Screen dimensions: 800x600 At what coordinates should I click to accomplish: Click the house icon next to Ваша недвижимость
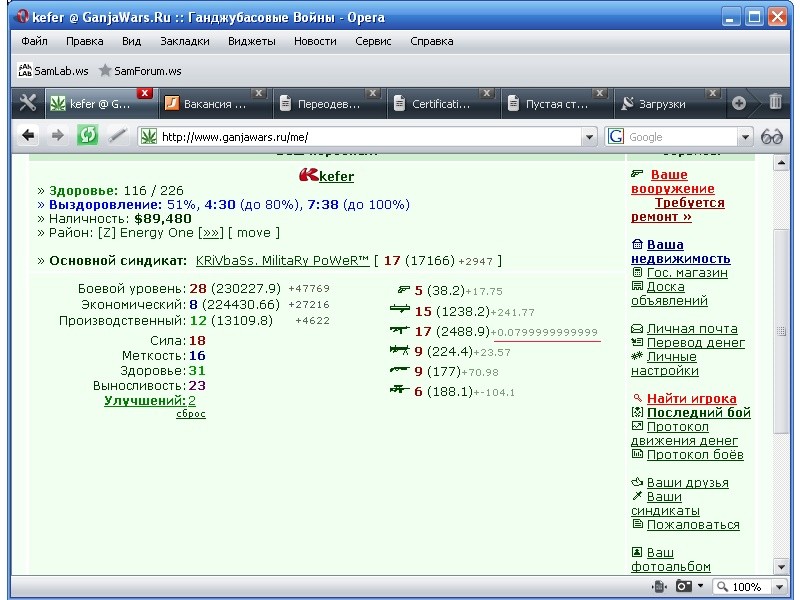637,244
